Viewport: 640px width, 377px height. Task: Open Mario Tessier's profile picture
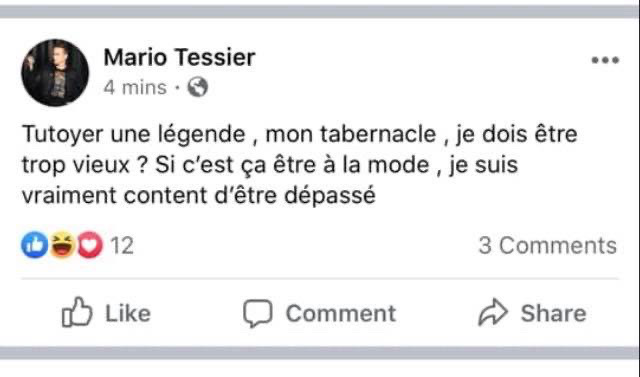pos(55,73)
